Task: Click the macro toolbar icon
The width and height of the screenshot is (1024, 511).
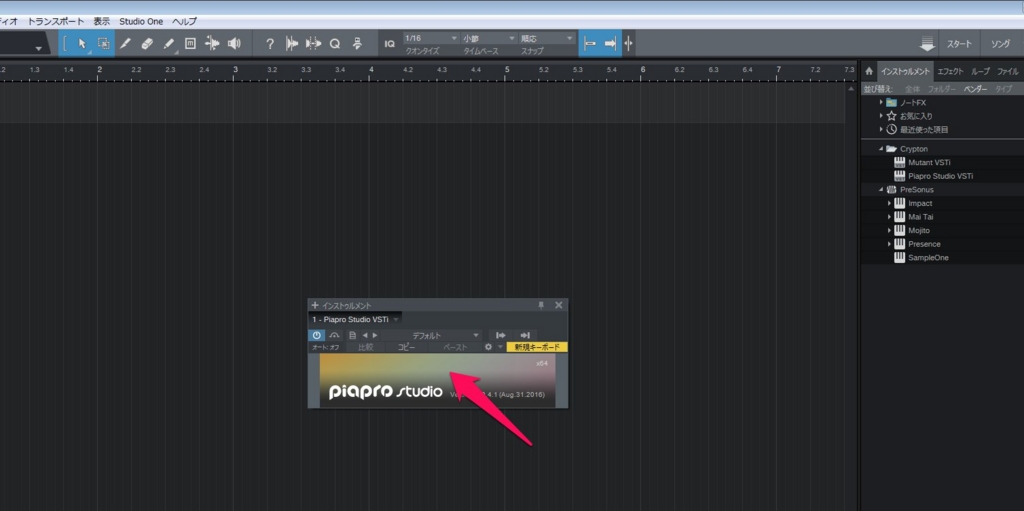Action: coord(357,44)
